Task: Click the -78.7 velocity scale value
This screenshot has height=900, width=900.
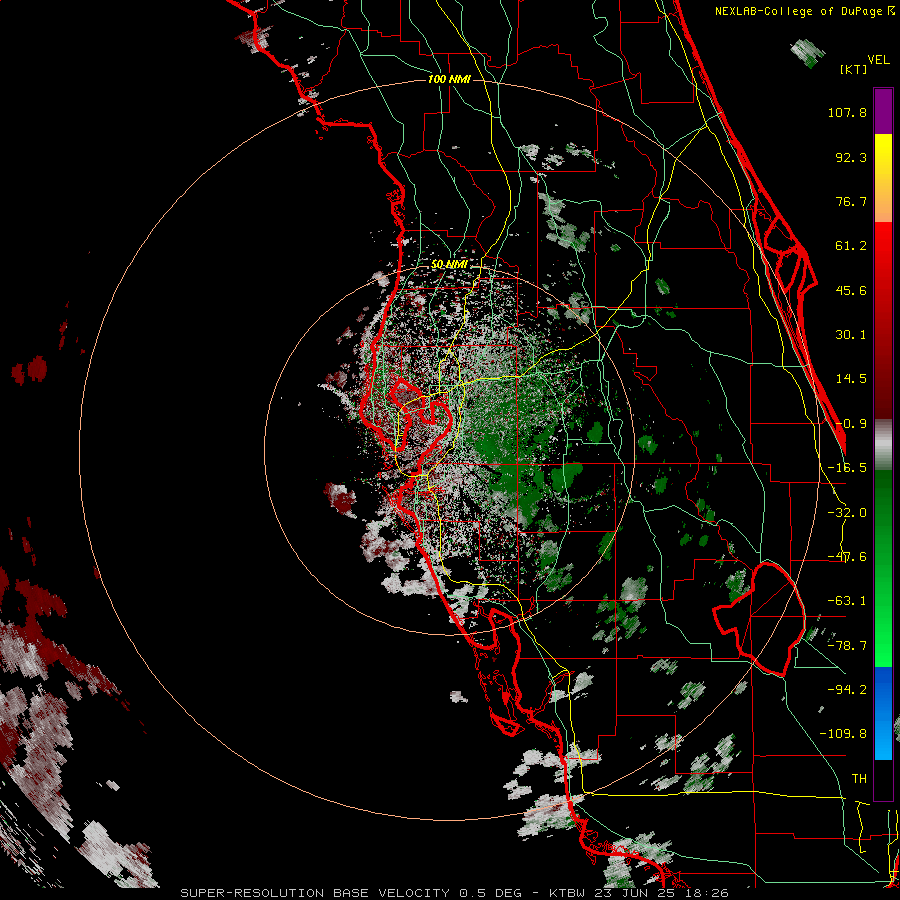Action: (847, 646)
